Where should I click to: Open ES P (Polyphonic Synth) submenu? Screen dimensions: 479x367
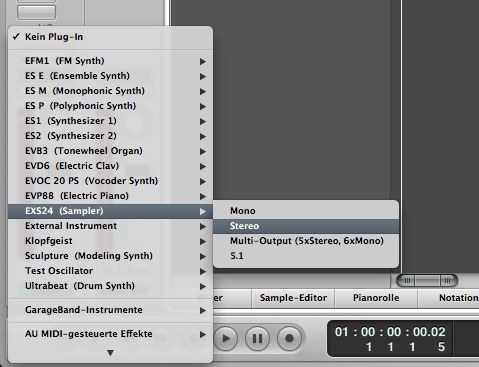110,106
